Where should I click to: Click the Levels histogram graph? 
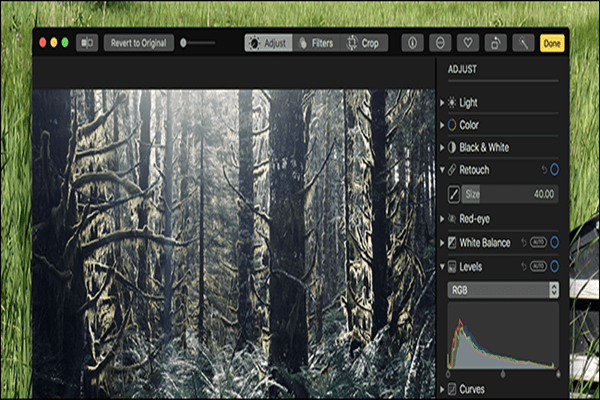503,336
